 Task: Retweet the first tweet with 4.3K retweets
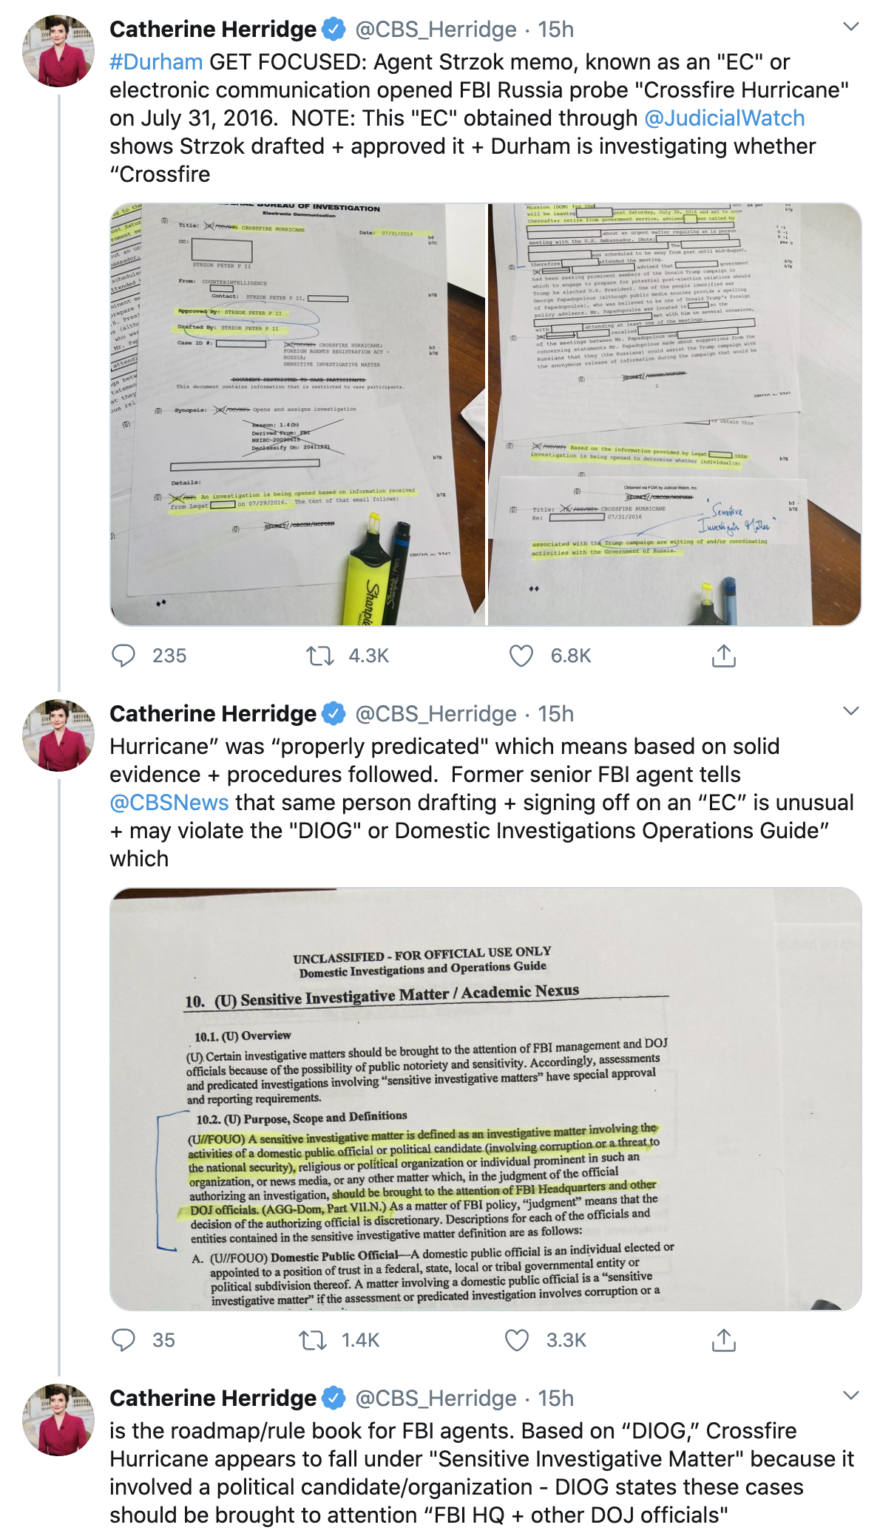pos(319,656)
